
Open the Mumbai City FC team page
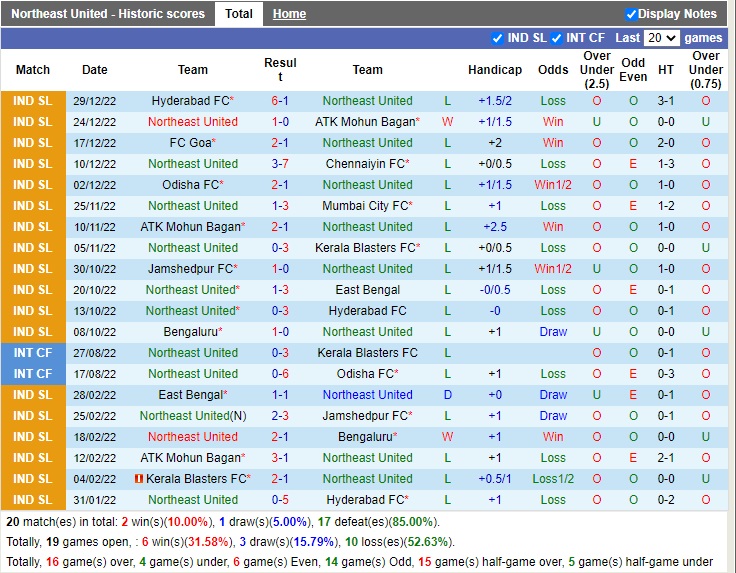(367, 206)
